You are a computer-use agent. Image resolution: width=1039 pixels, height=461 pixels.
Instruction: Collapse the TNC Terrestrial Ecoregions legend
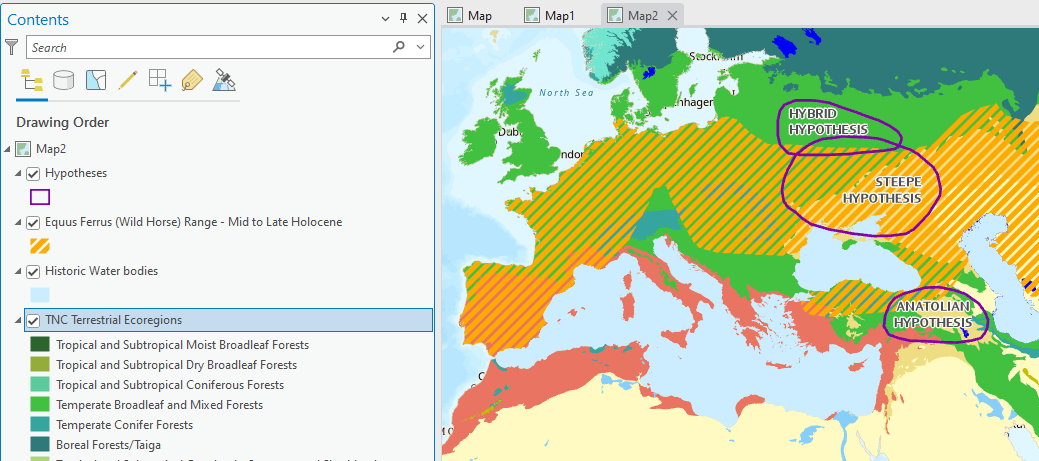pos(19,320)
